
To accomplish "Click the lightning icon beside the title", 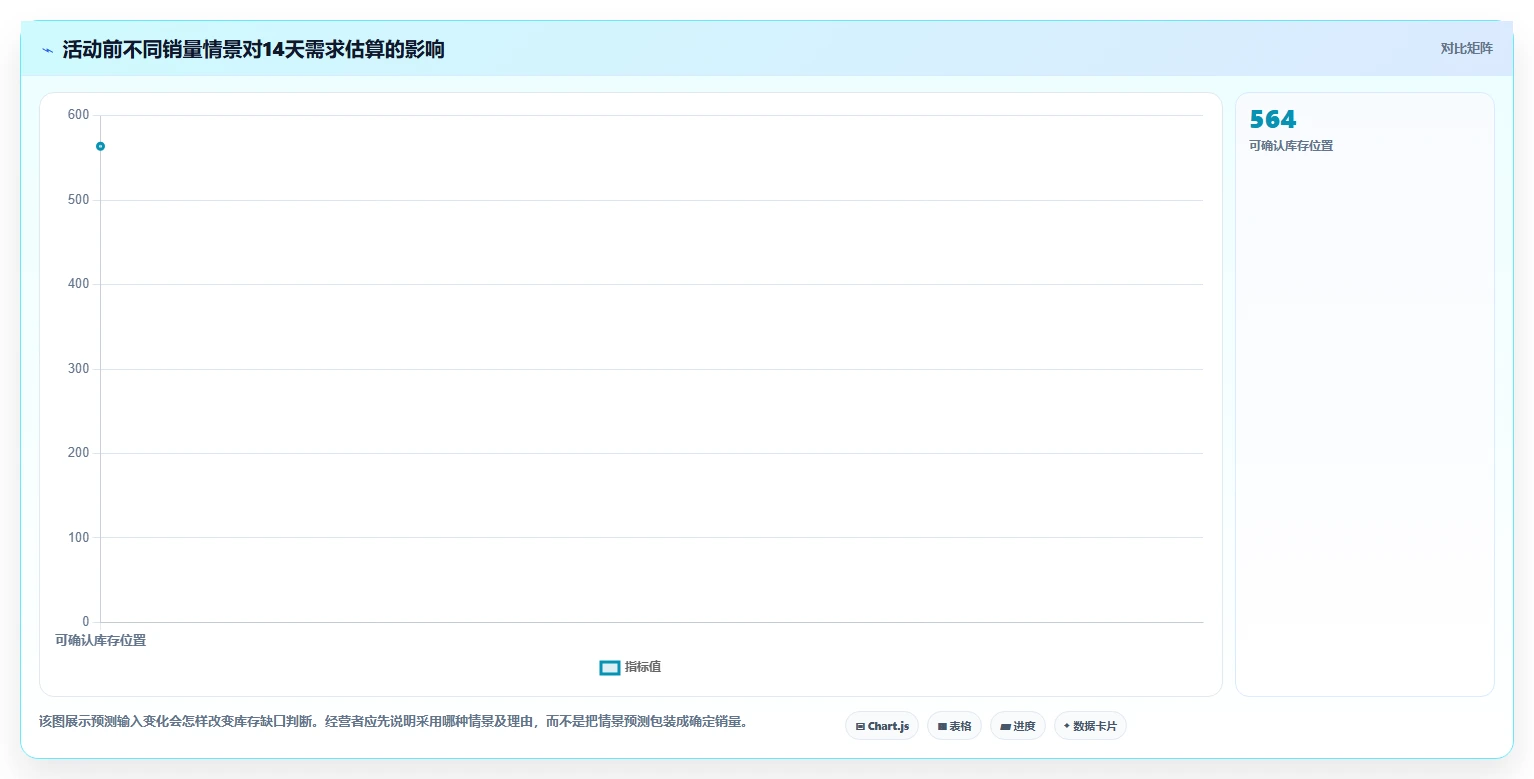I will (x=47, y=50).
